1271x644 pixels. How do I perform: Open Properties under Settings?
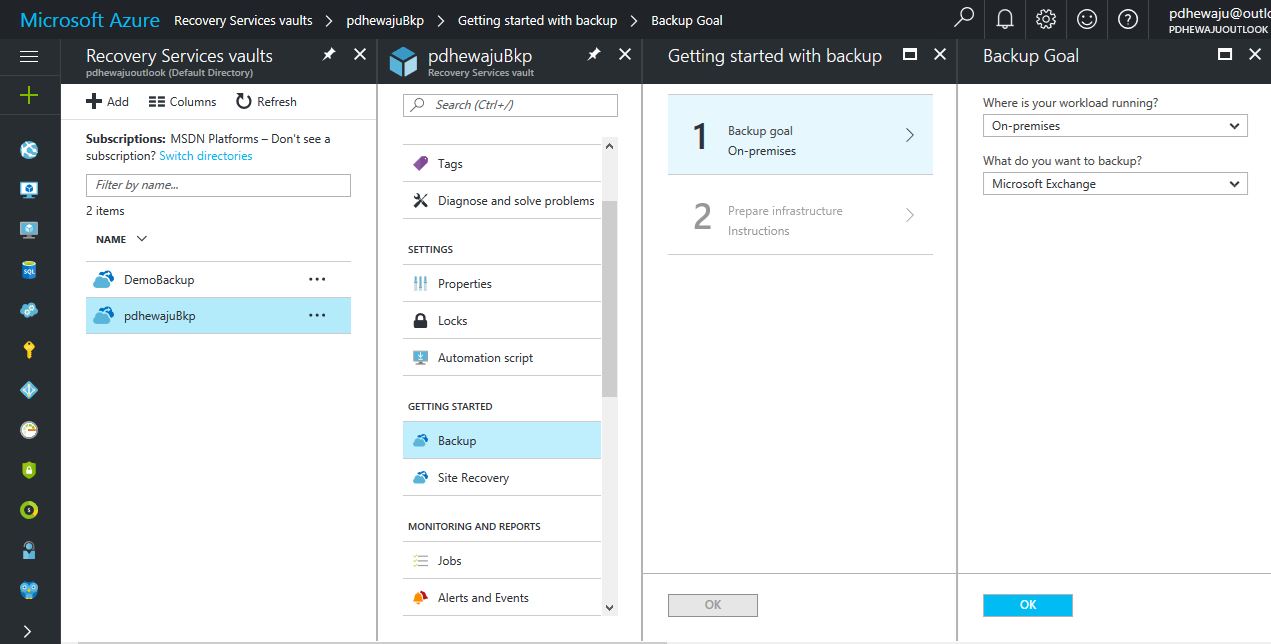502,284
